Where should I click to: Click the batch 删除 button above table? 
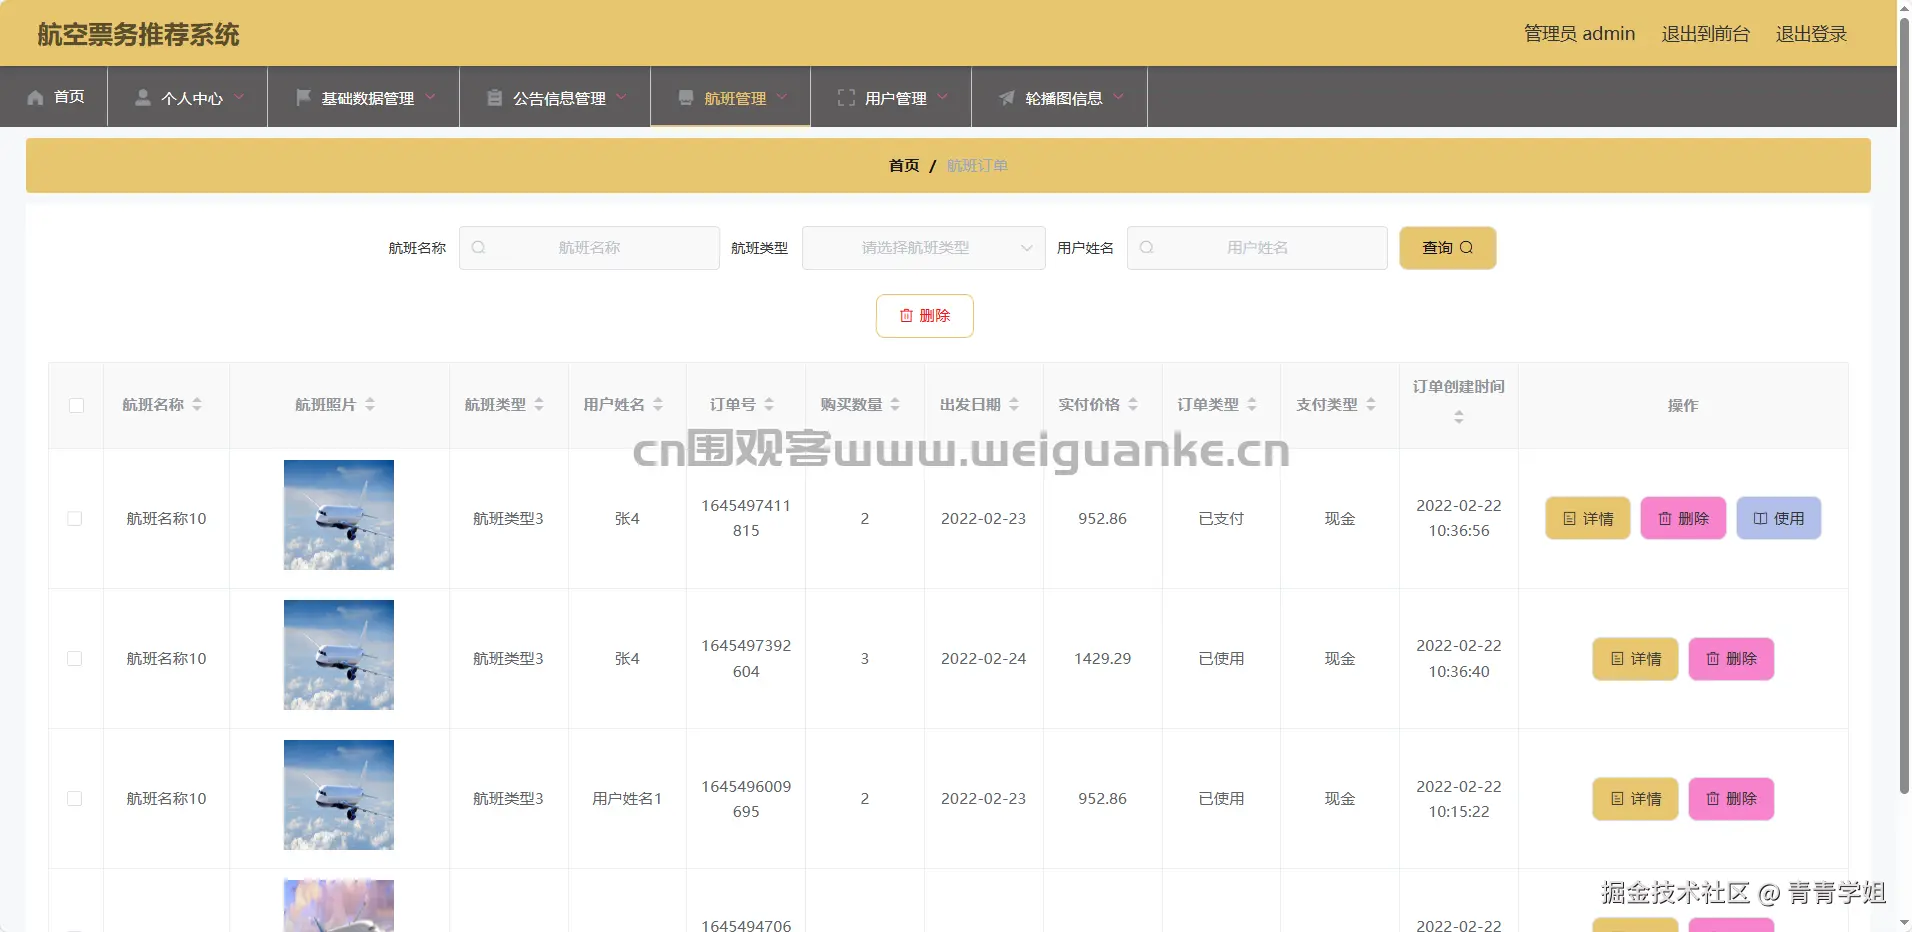(x=925, y=316)
